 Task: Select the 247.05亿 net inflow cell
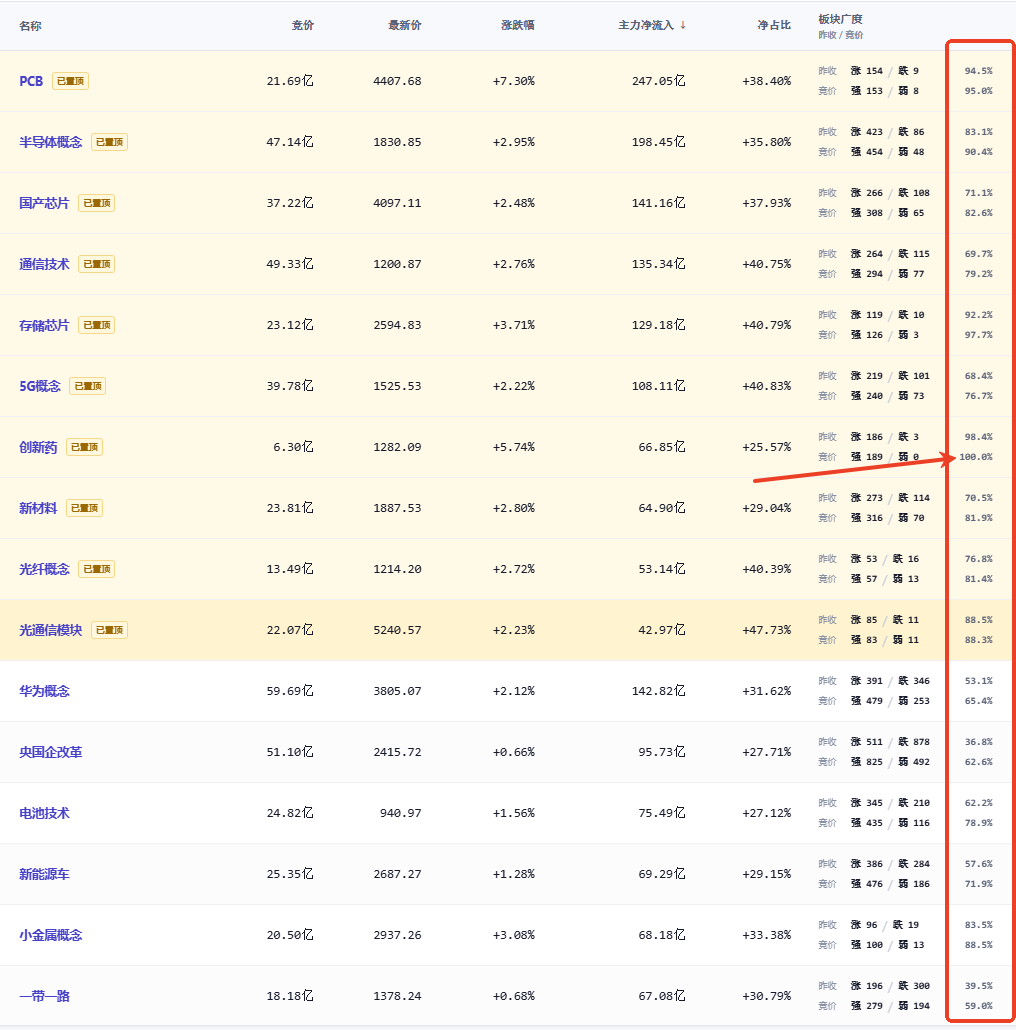(658, 81)
